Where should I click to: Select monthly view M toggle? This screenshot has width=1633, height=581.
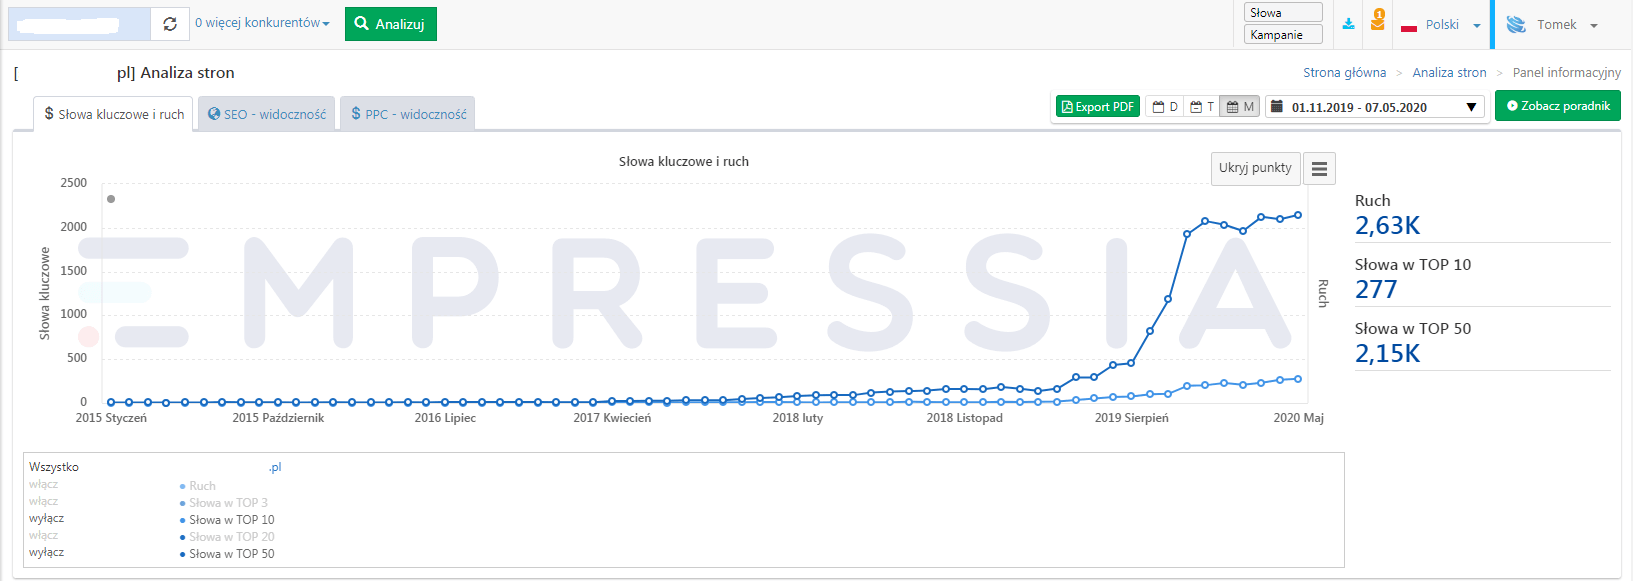pyautogui.click(x=1240, y=106)
